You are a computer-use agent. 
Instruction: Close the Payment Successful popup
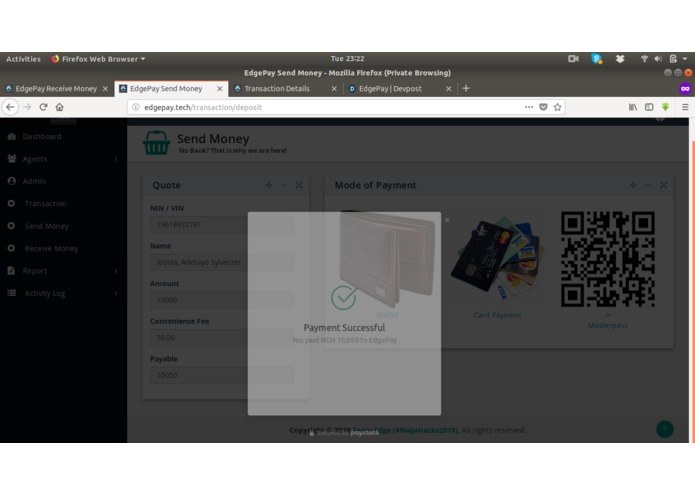447,220
